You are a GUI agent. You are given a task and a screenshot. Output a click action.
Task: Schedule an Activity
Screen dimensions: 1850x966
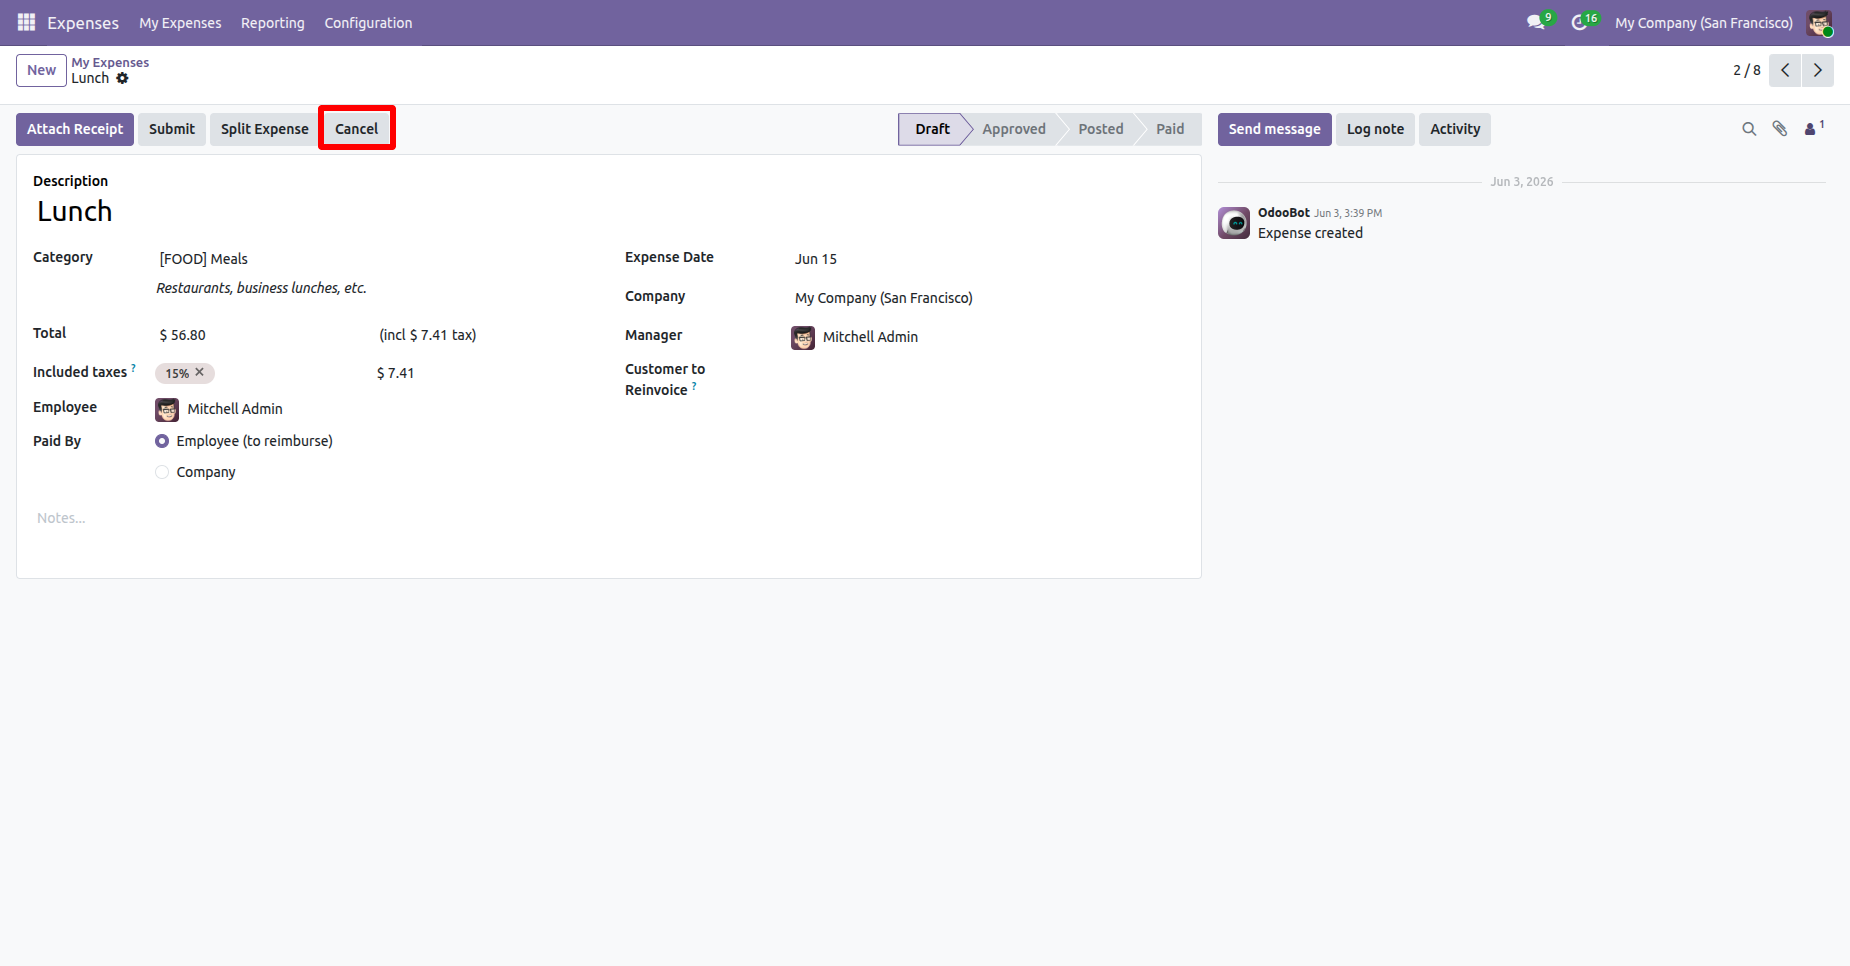(1455, 129)
